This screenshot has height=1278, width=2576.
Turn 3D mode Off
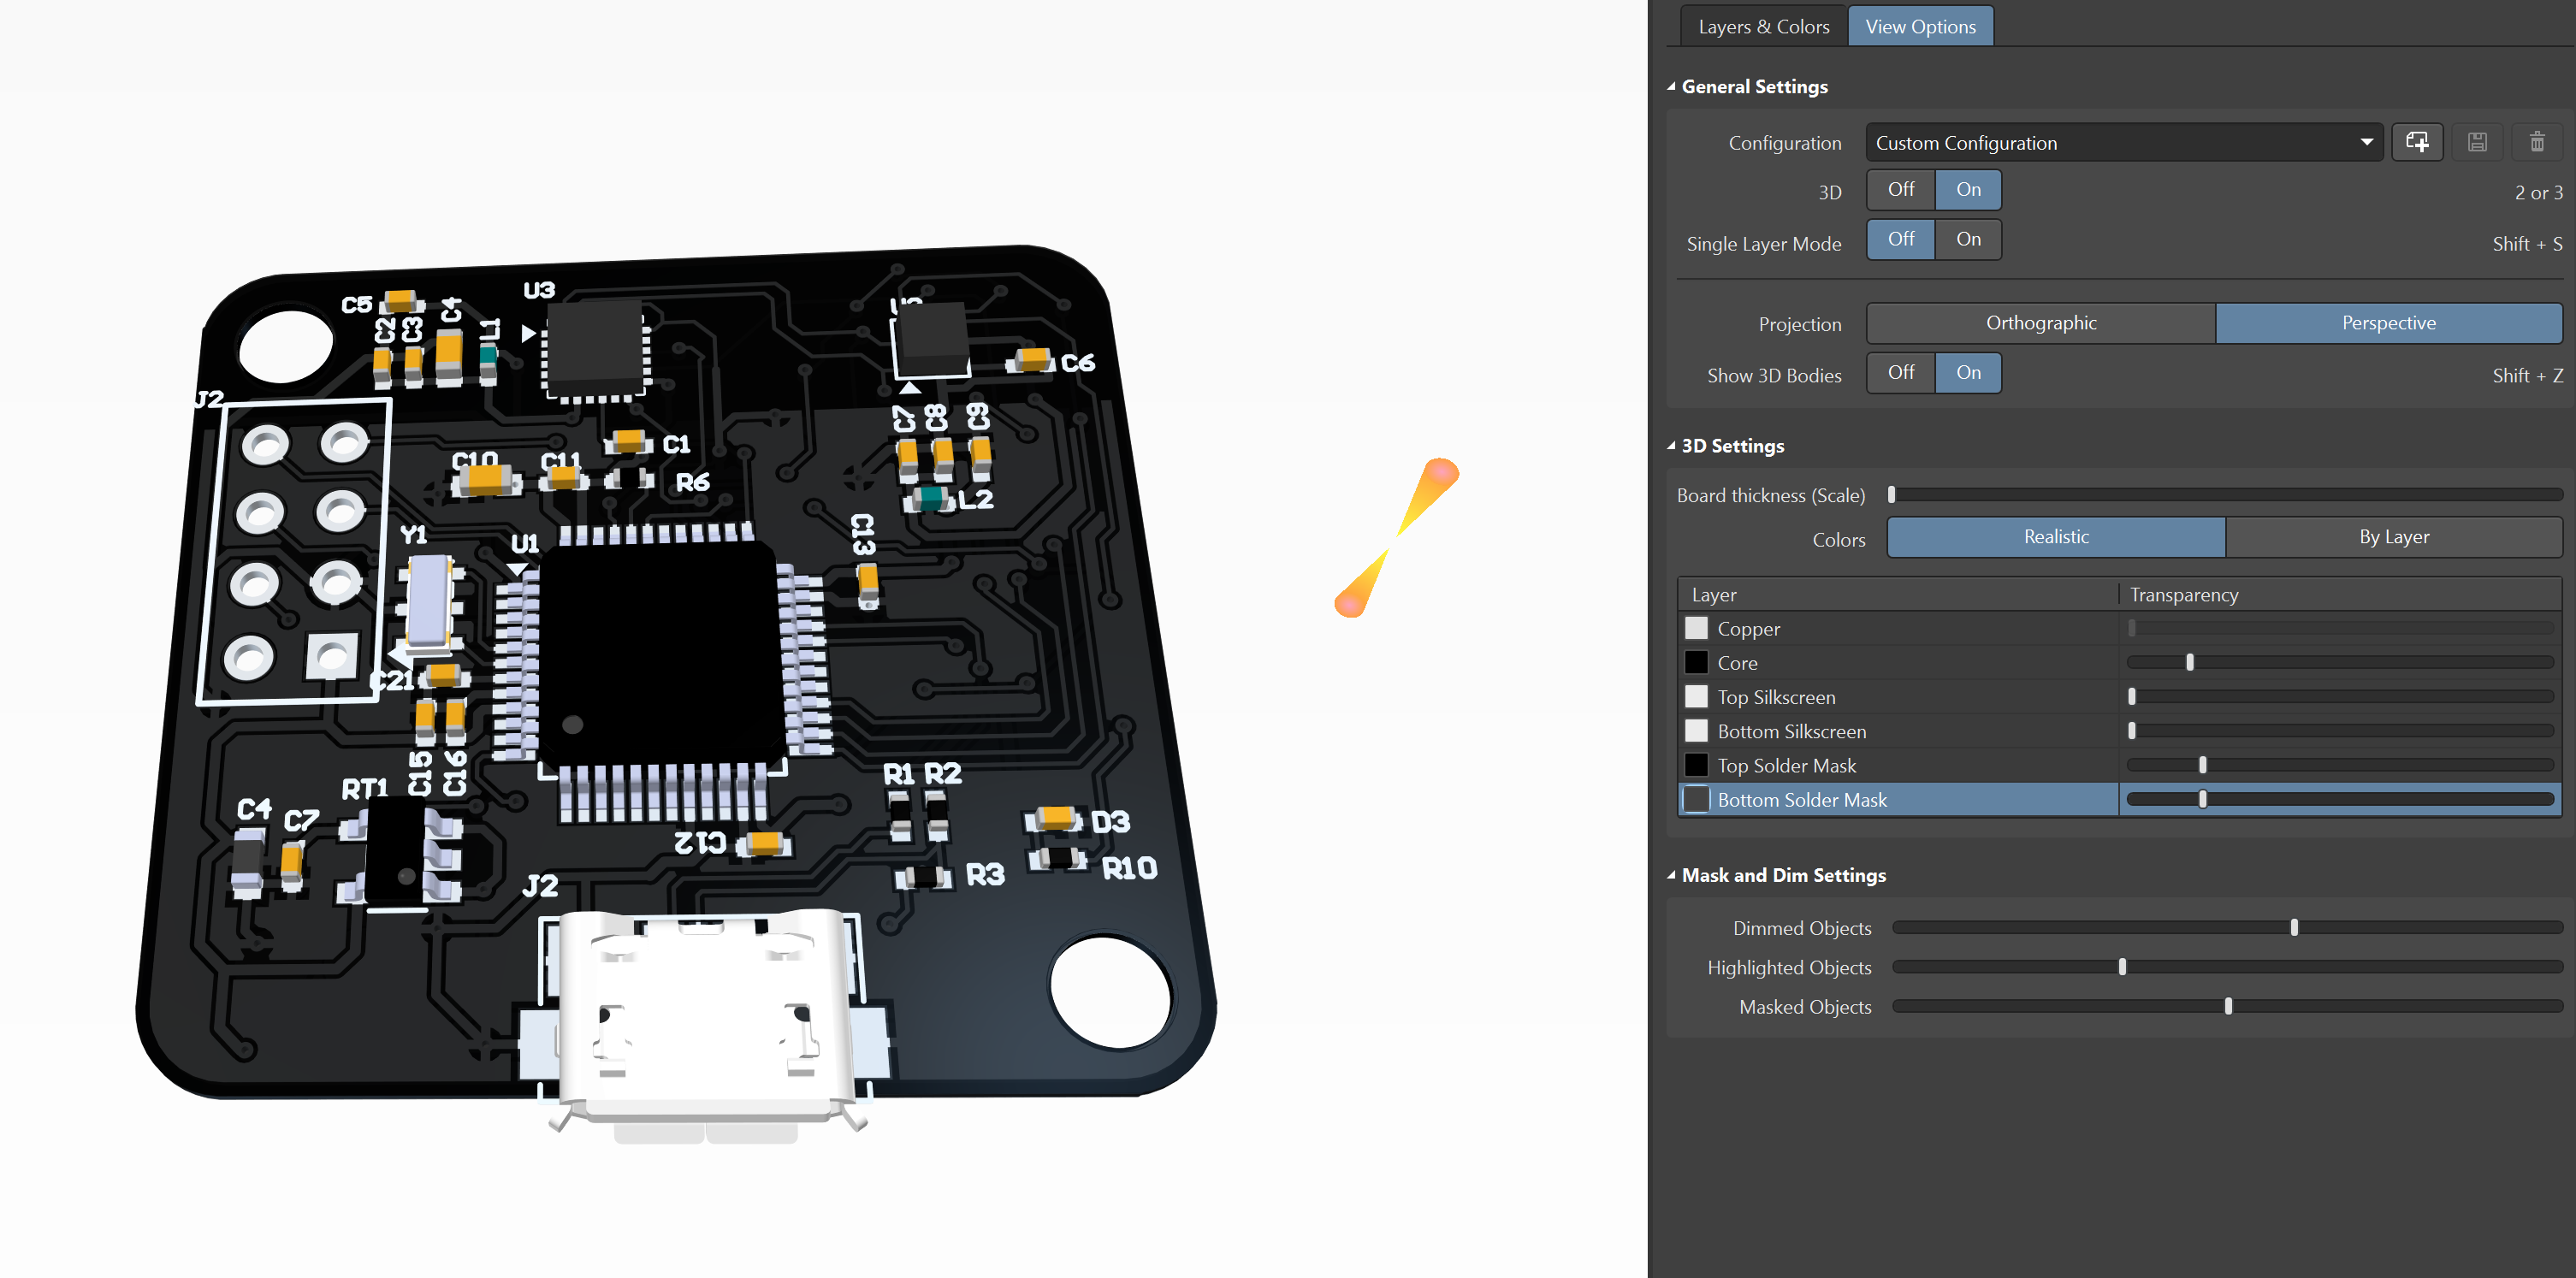coord(1900,190)
